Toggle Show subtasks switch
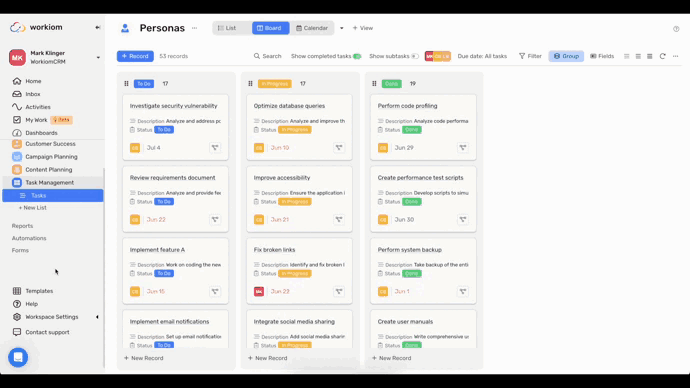 pos(415,56)
